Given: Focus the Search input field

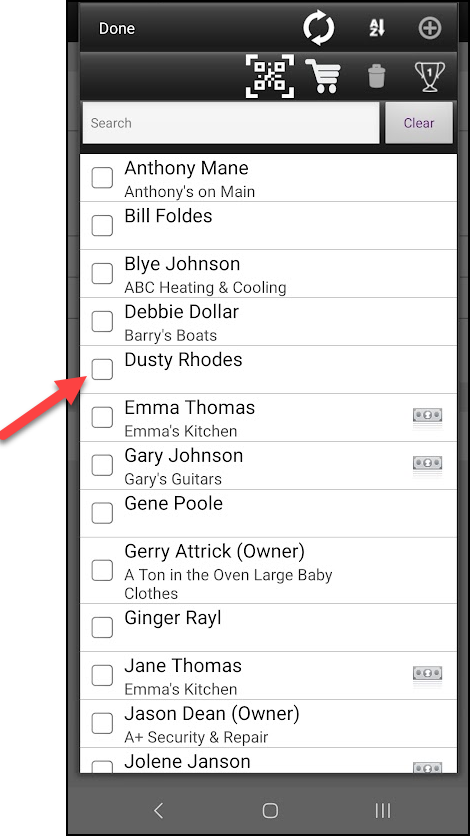Looking at the screenshot, I should point(231,123).
